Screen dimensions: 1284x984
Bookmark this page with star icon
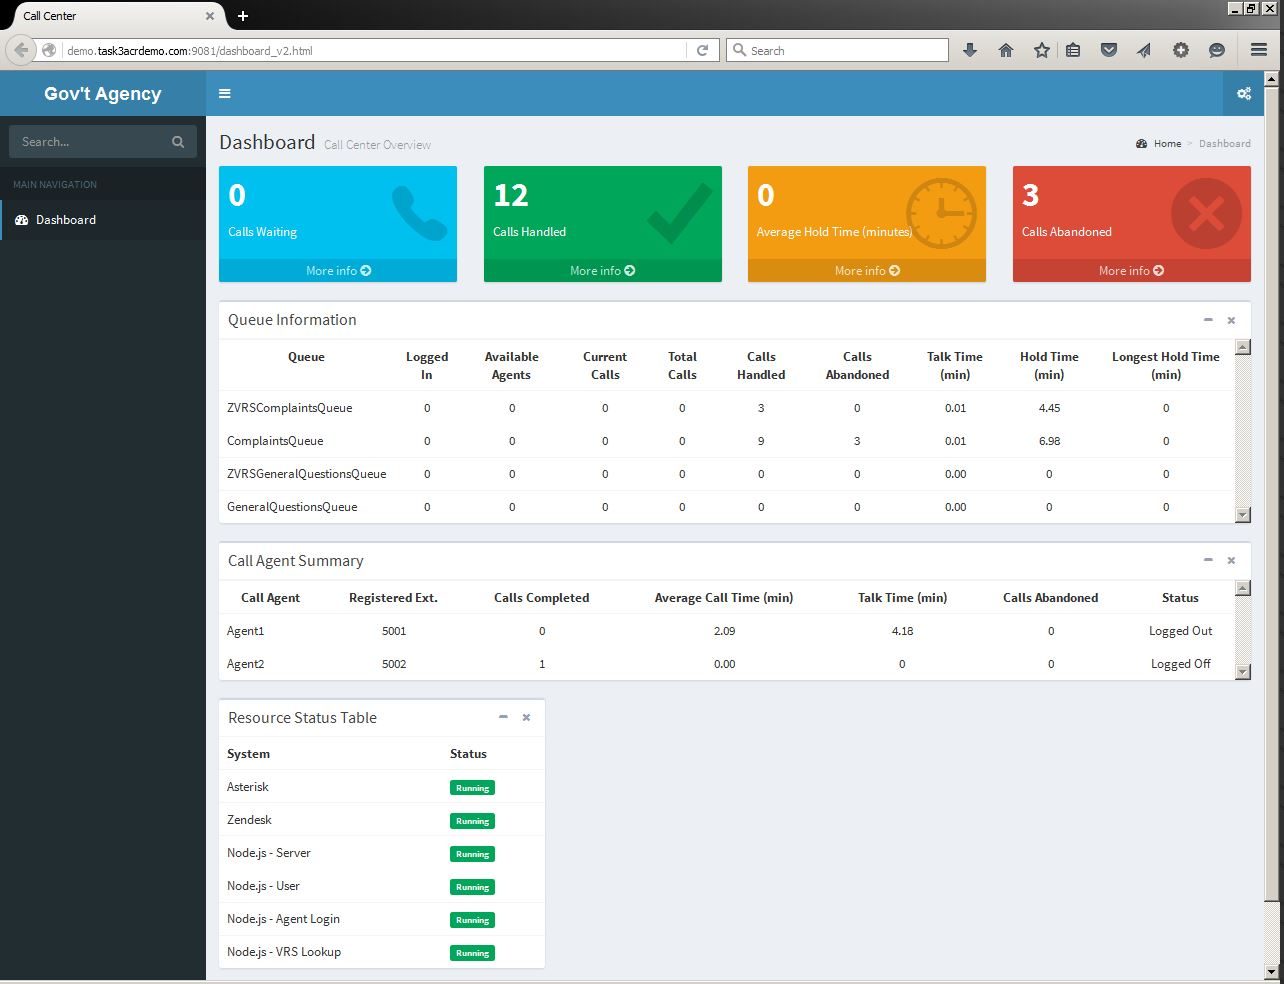click(x=1042, y=50)
